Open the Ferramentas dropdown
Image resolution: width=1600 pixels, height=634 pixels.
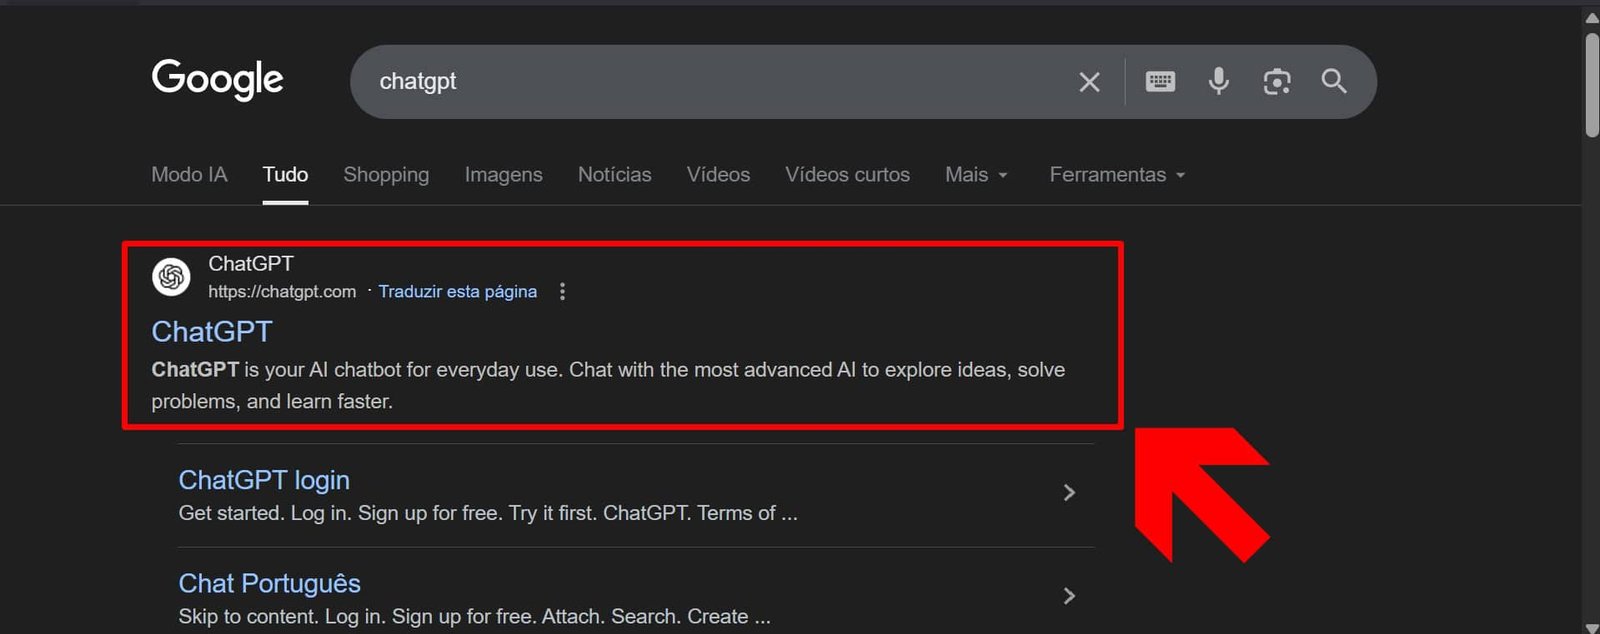click(x=1116, y=175)
